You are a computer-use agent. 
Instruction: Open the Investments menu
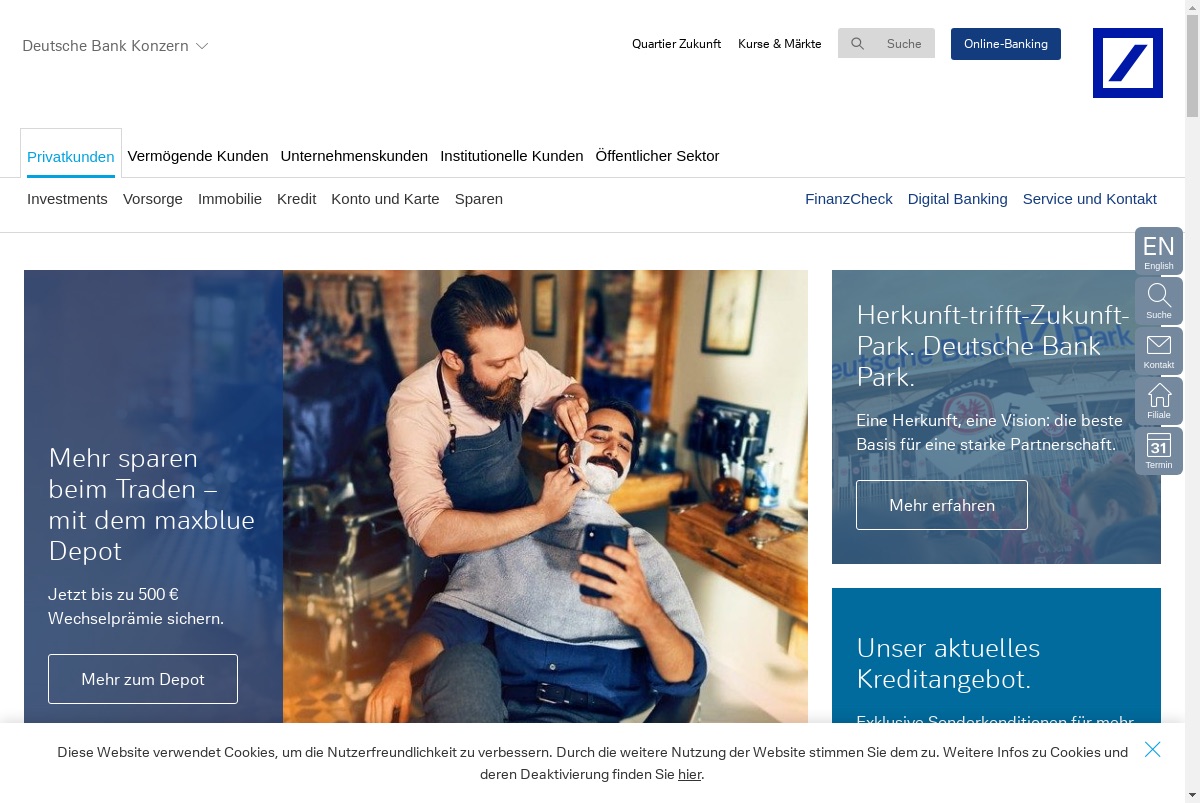tap(67, 199)
